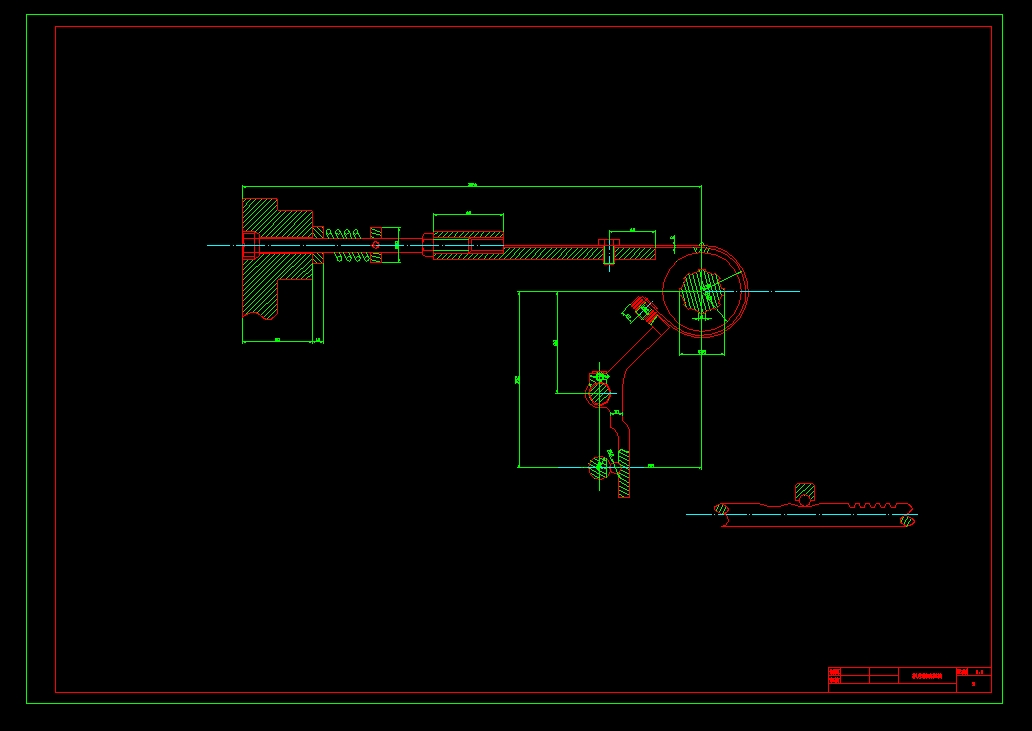Pick the dimension text below the circular hub
Viewport: 1032px width, 731px height.
(702, 353)
